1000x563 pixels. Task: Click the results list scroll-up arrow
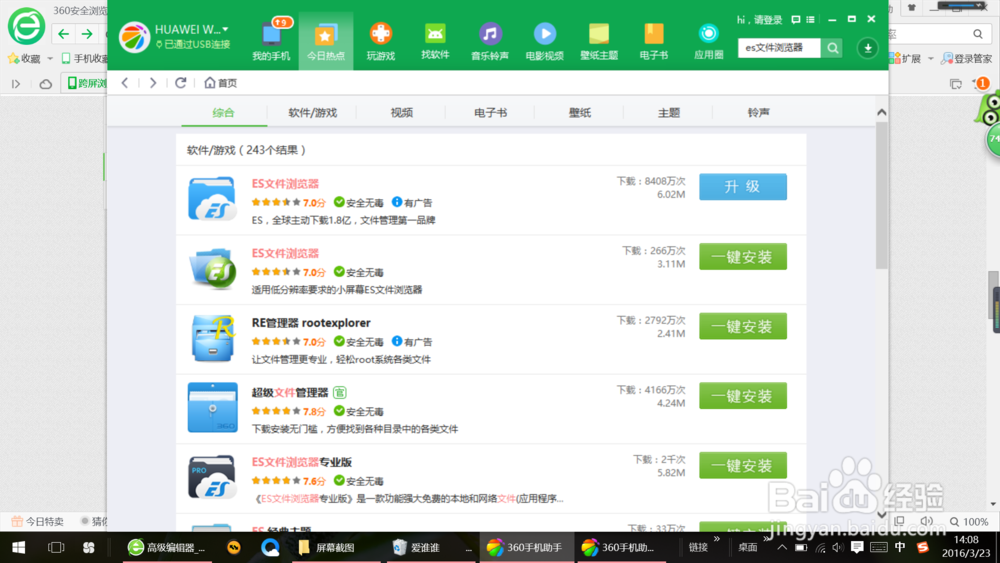click(881, 112)
